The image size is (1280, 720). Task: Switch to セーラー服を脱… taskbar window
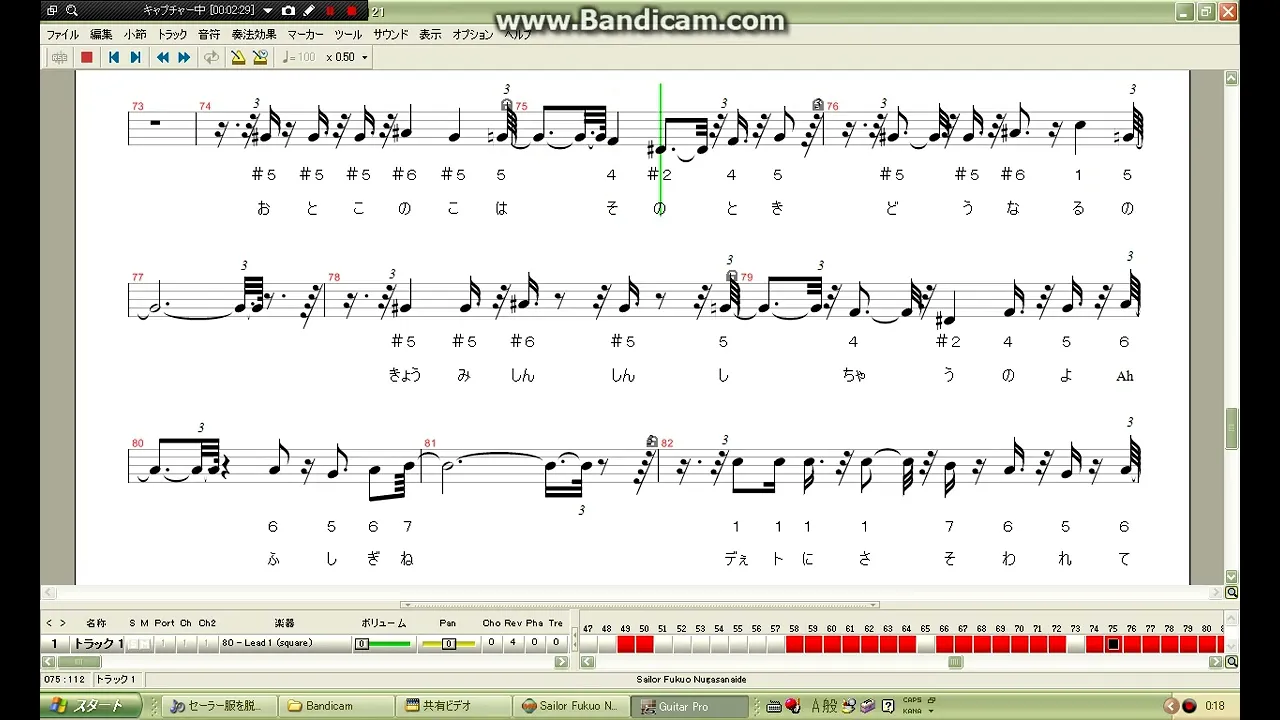coord(217,706)
